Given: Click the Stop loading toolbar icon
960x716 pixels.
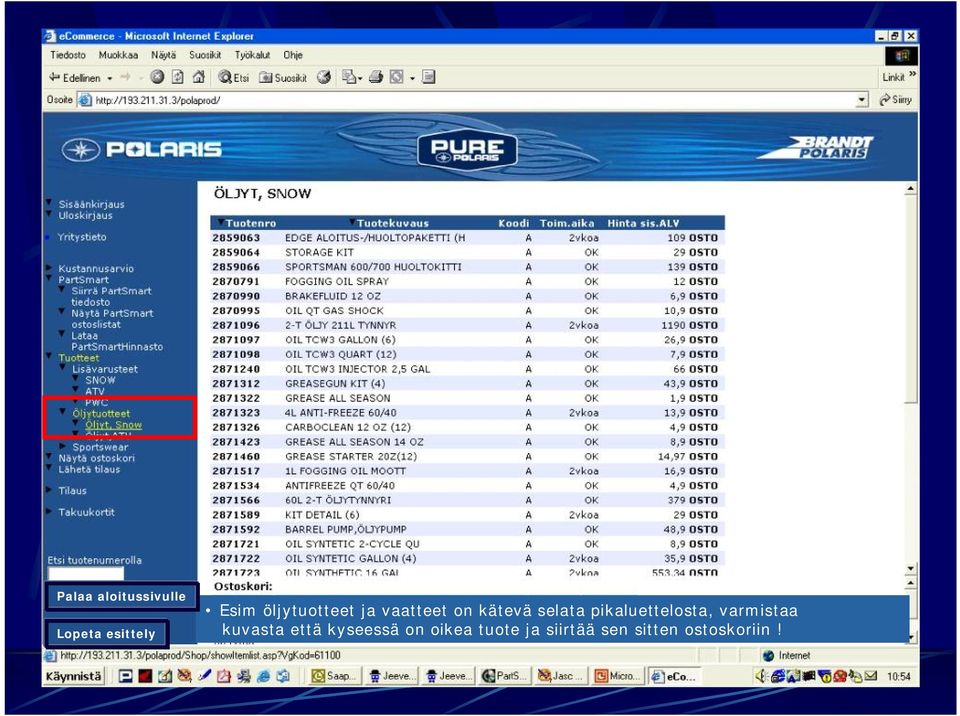Looking at the screenshot, I should [157, 77].
